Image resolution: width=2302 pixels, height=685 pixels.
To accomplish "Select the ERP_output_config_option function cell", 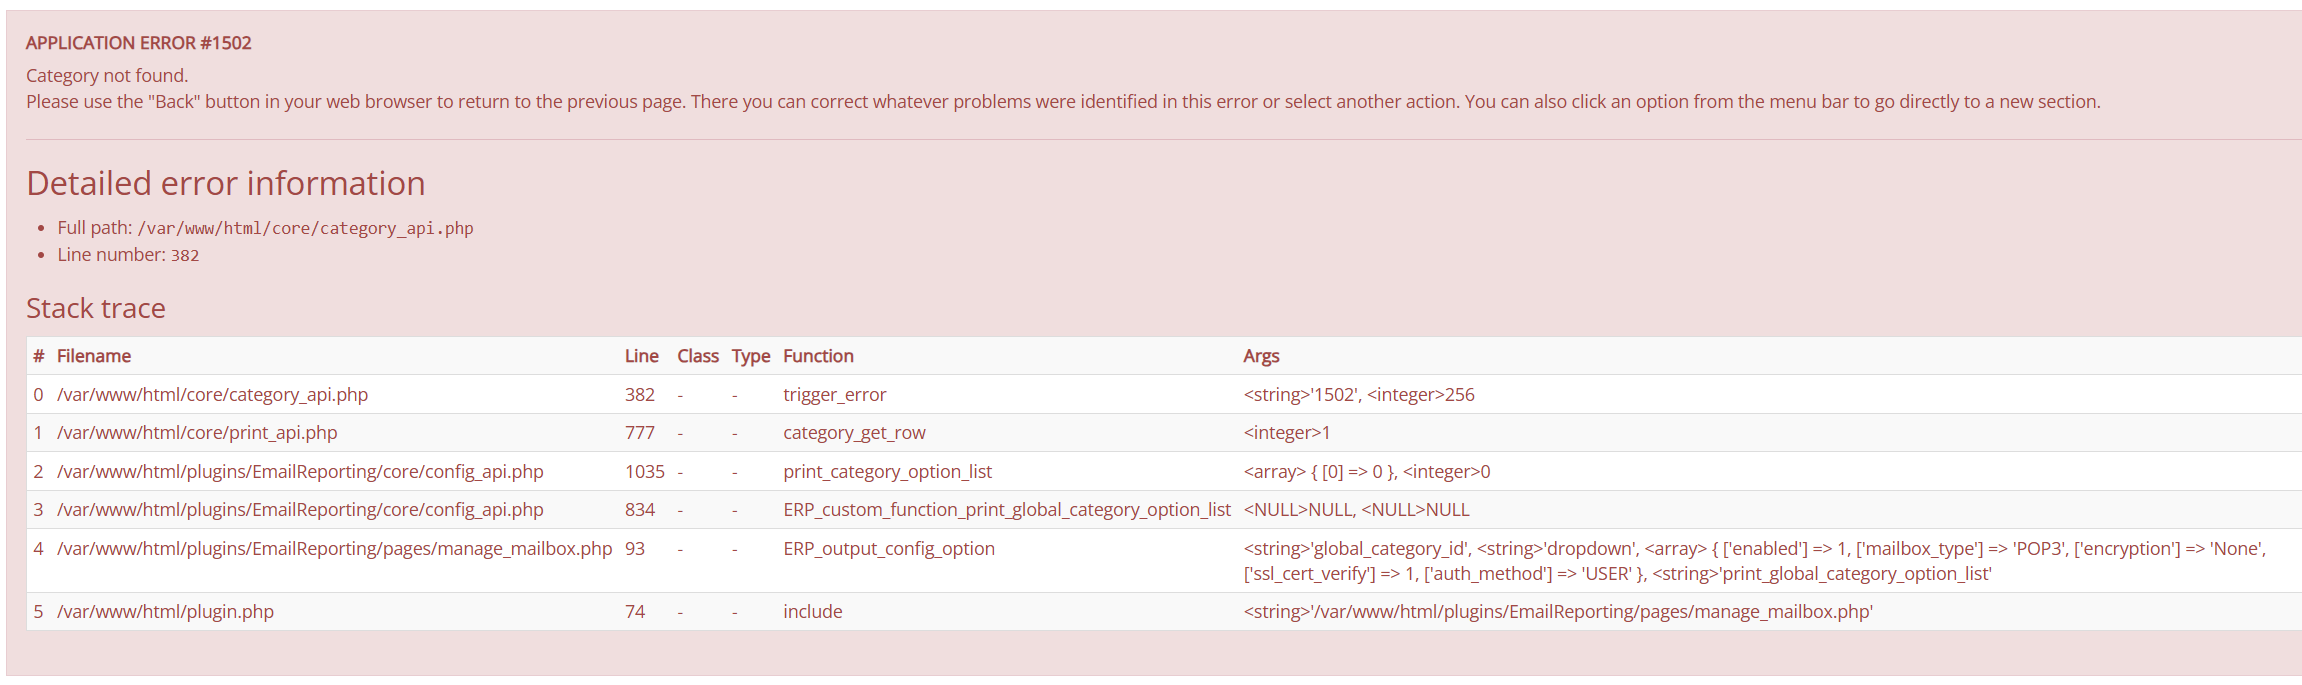I will [x=888, y=548].
